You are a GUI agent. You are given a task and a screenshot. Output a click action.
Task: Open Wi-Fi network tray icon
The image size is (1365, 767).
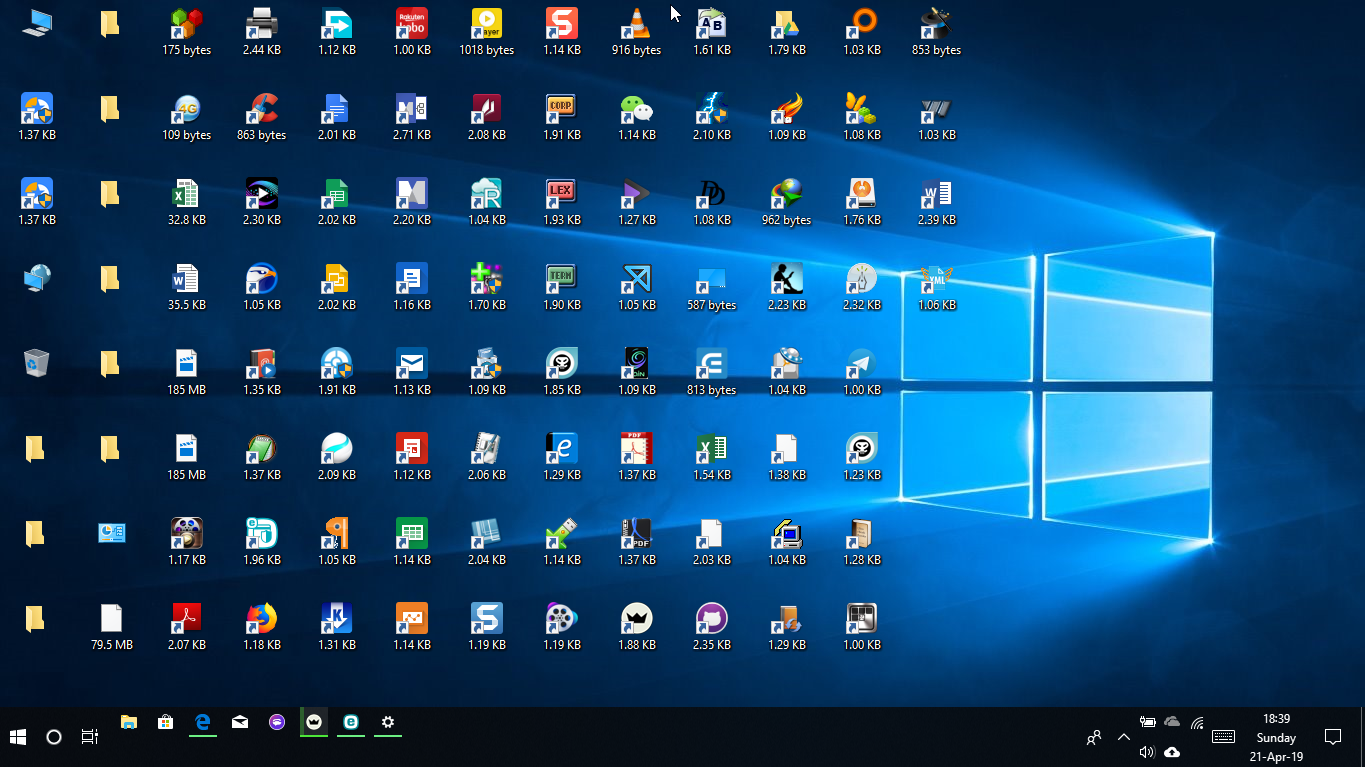[1197, 722]
